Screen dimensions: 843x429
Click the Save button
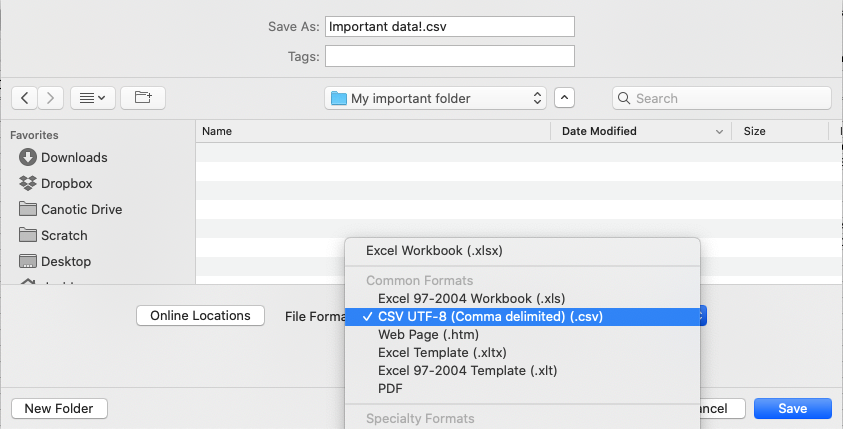point(792,409)
